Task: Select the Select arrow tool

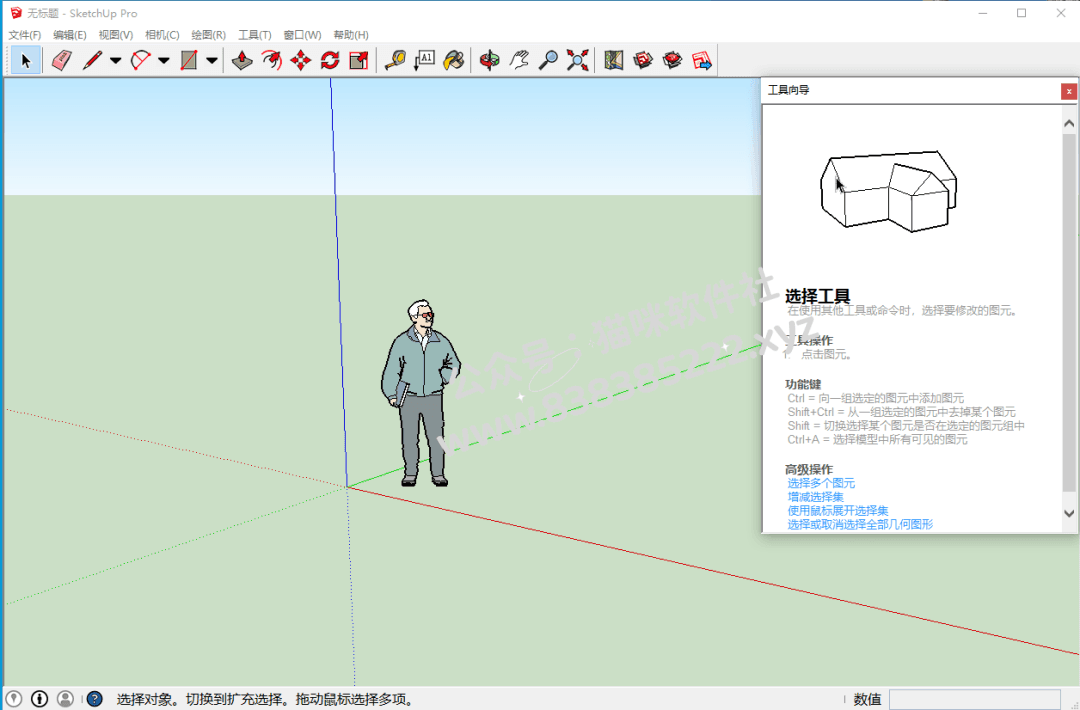Action: click(x=25, y=61)
